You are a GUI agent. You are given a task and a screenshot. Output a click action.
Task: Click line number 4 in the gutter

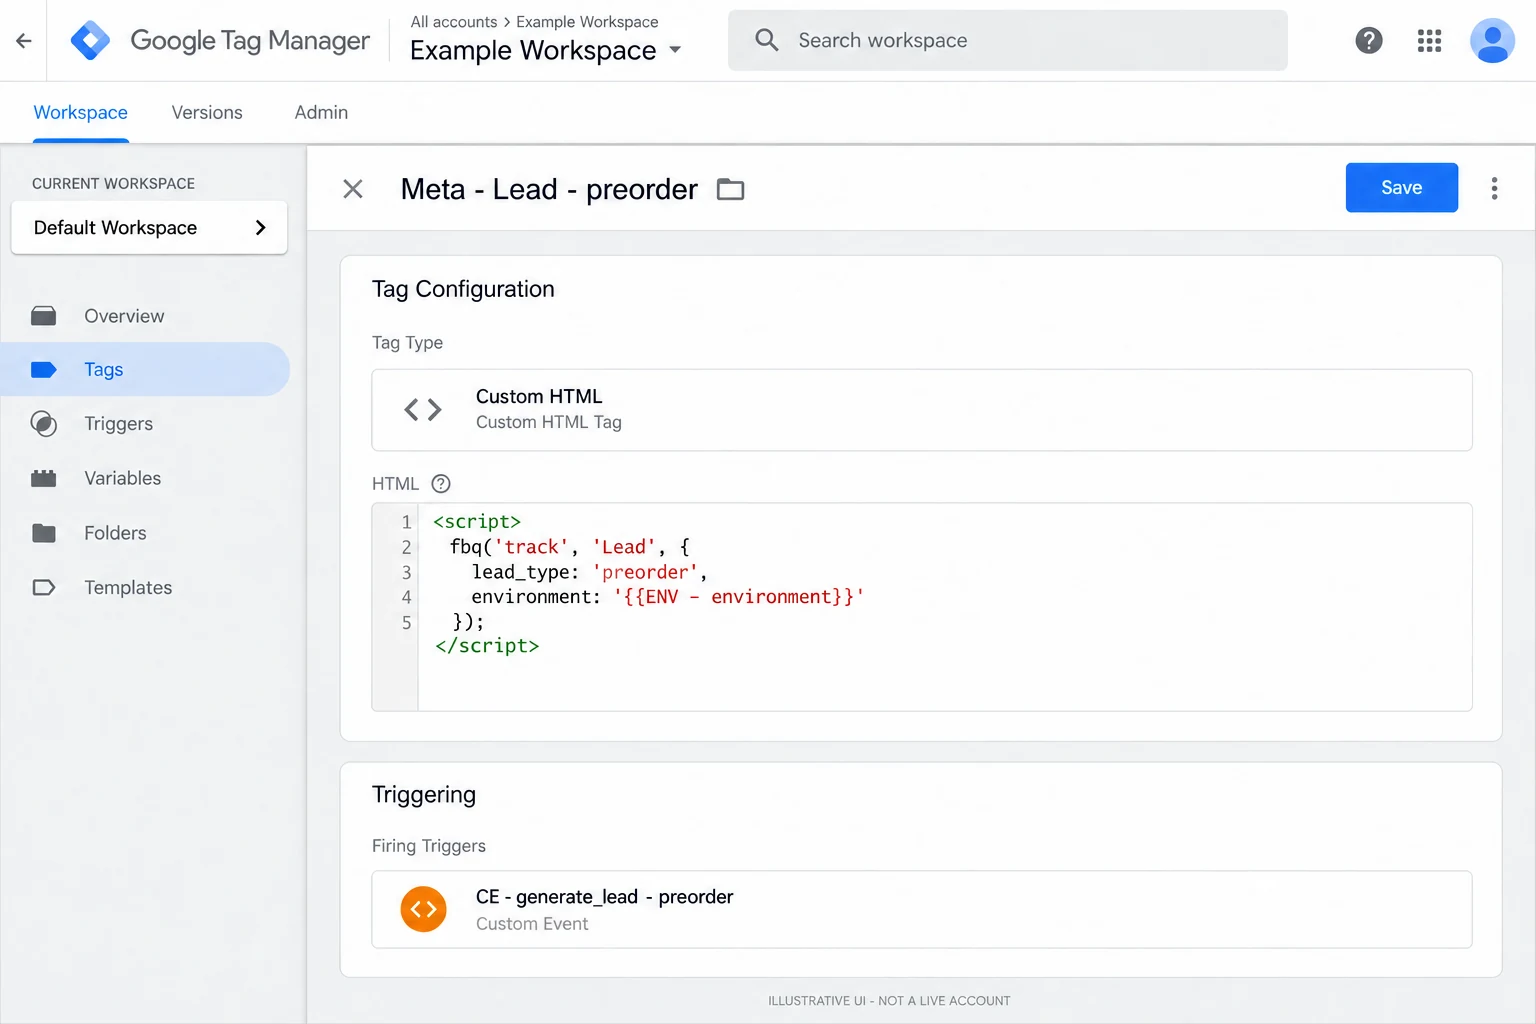tap(406, 597)
